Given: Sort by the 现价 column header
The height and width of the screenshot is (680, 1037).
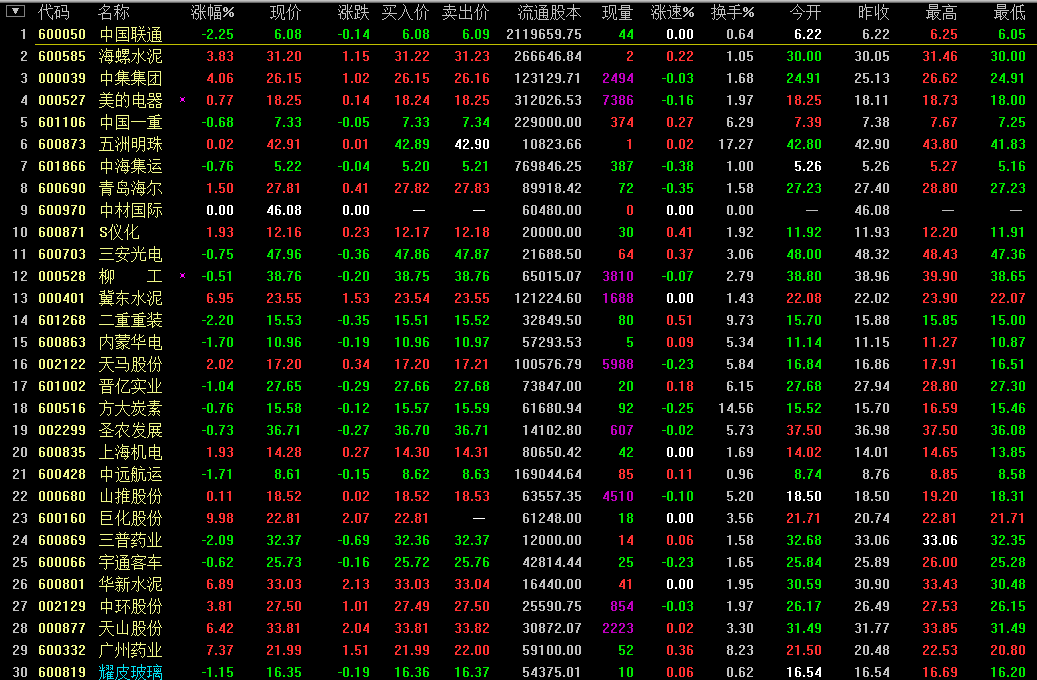Looking at the screenshot, I should click(286, 12).
